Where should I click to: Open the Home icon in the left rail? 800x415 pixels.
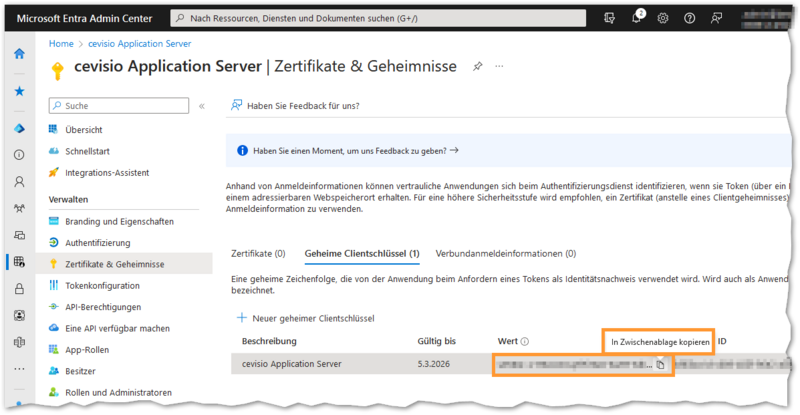[x=19, y=54]
